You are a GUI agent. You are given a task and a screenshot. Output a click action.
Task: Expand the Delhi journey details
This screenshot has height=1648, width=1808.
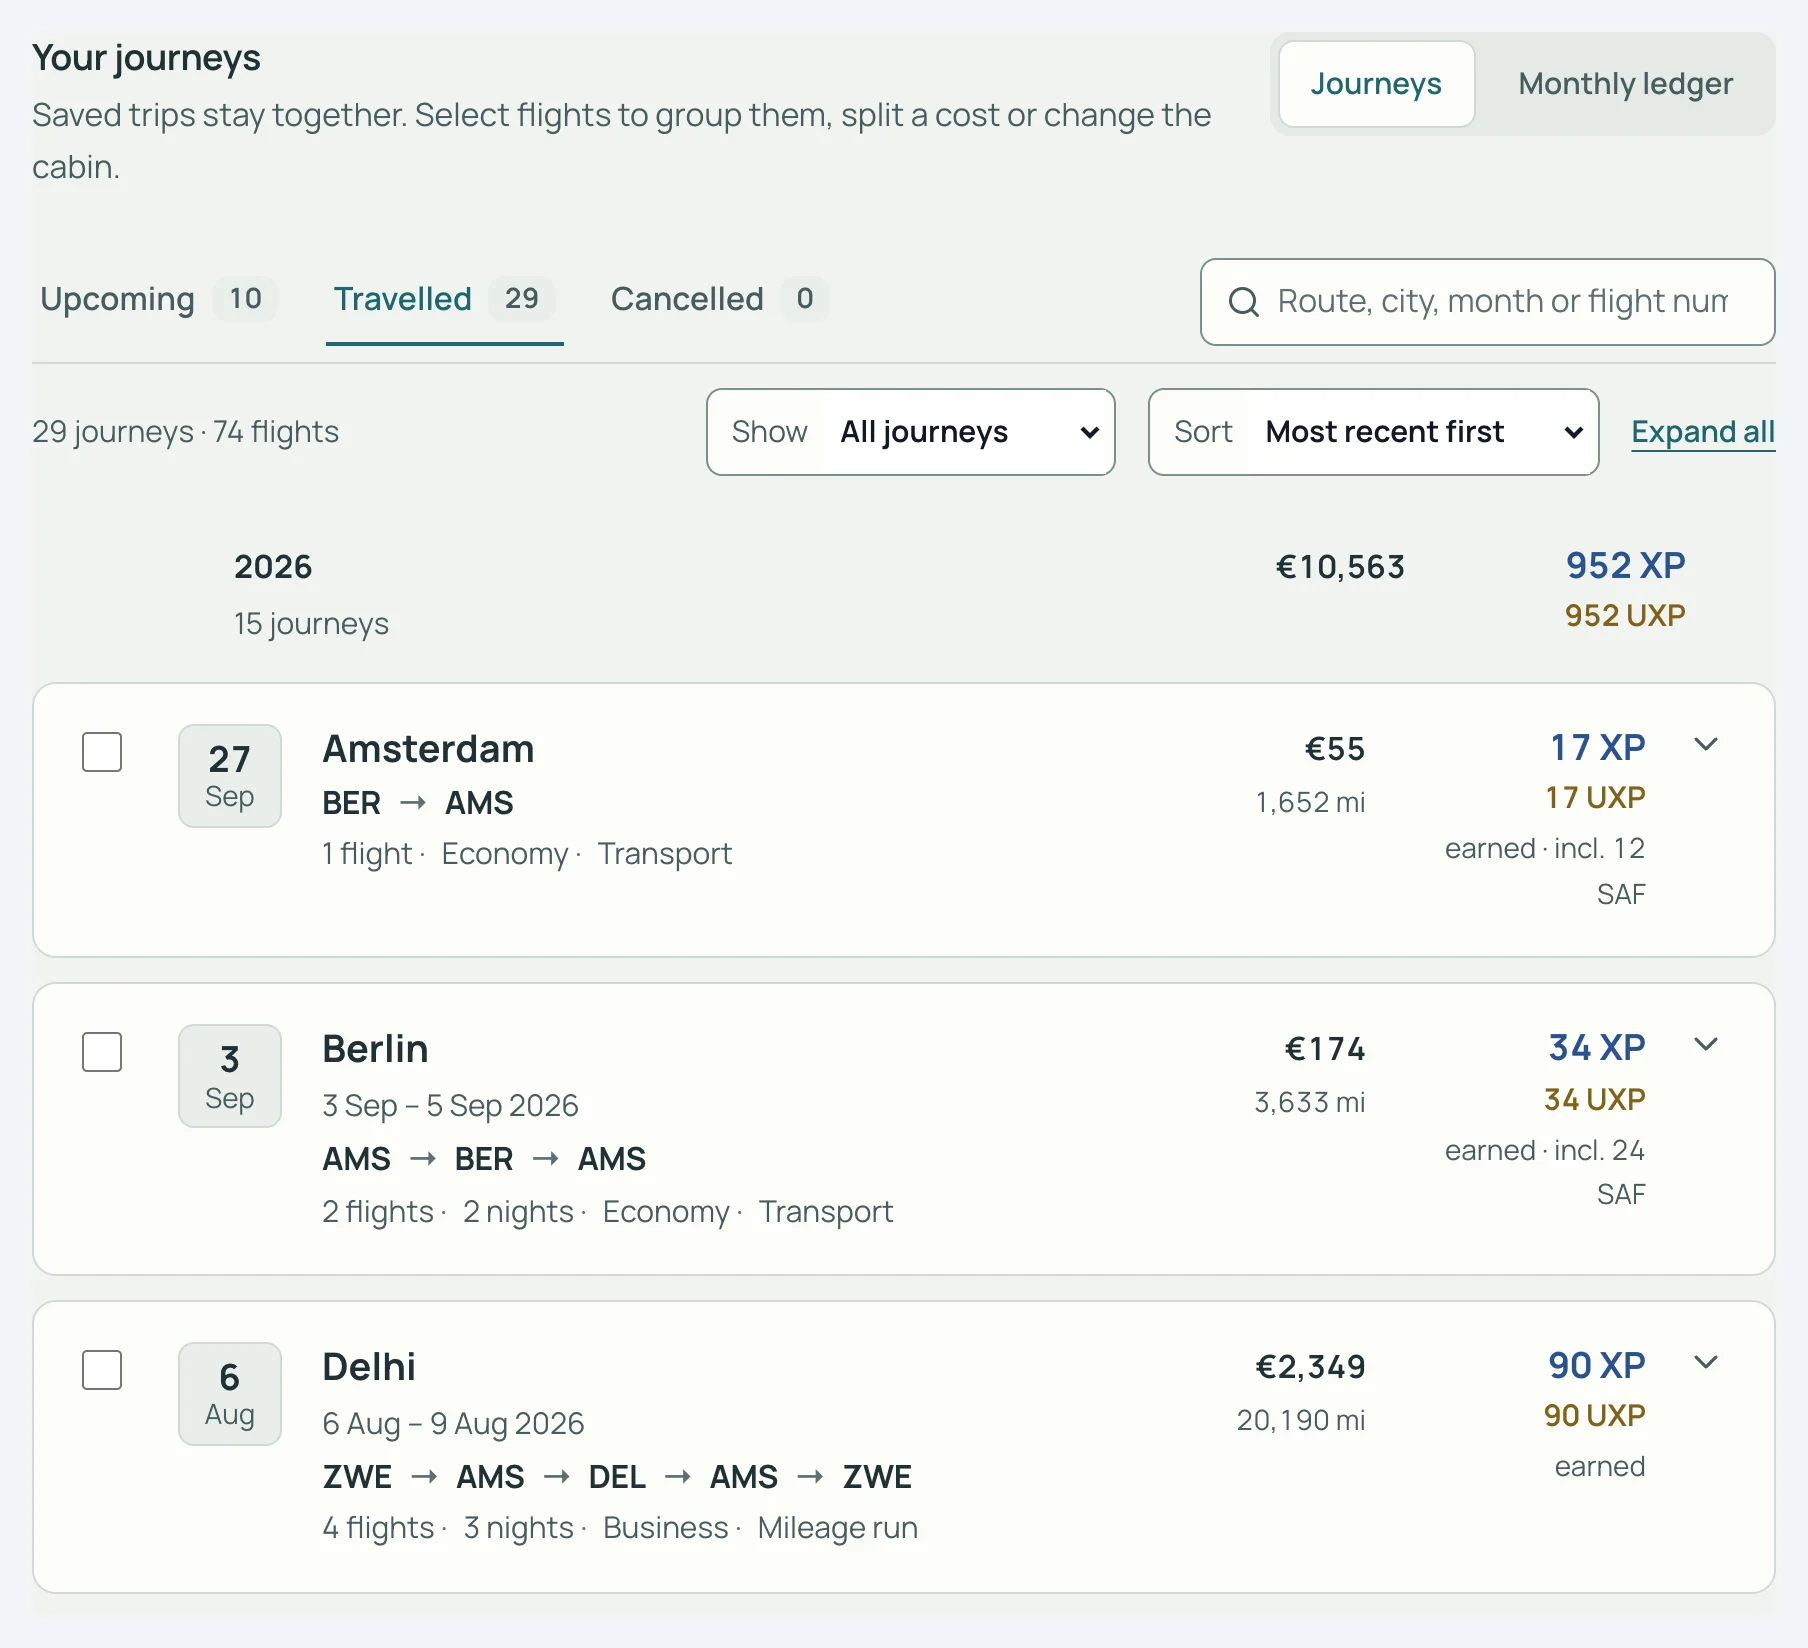[1706, 1362]
